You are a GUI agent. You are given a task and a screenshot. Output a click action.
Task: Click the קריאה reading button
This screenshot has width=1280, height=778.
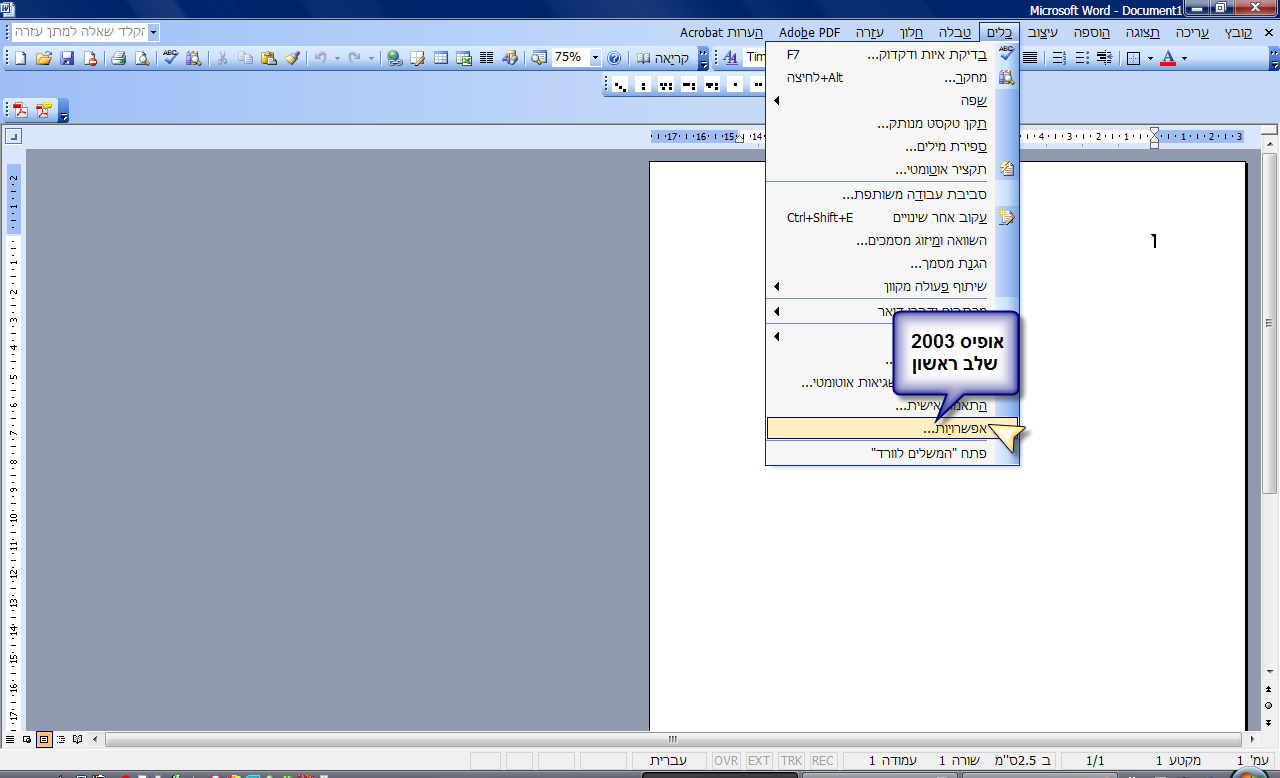coord(664,58)
